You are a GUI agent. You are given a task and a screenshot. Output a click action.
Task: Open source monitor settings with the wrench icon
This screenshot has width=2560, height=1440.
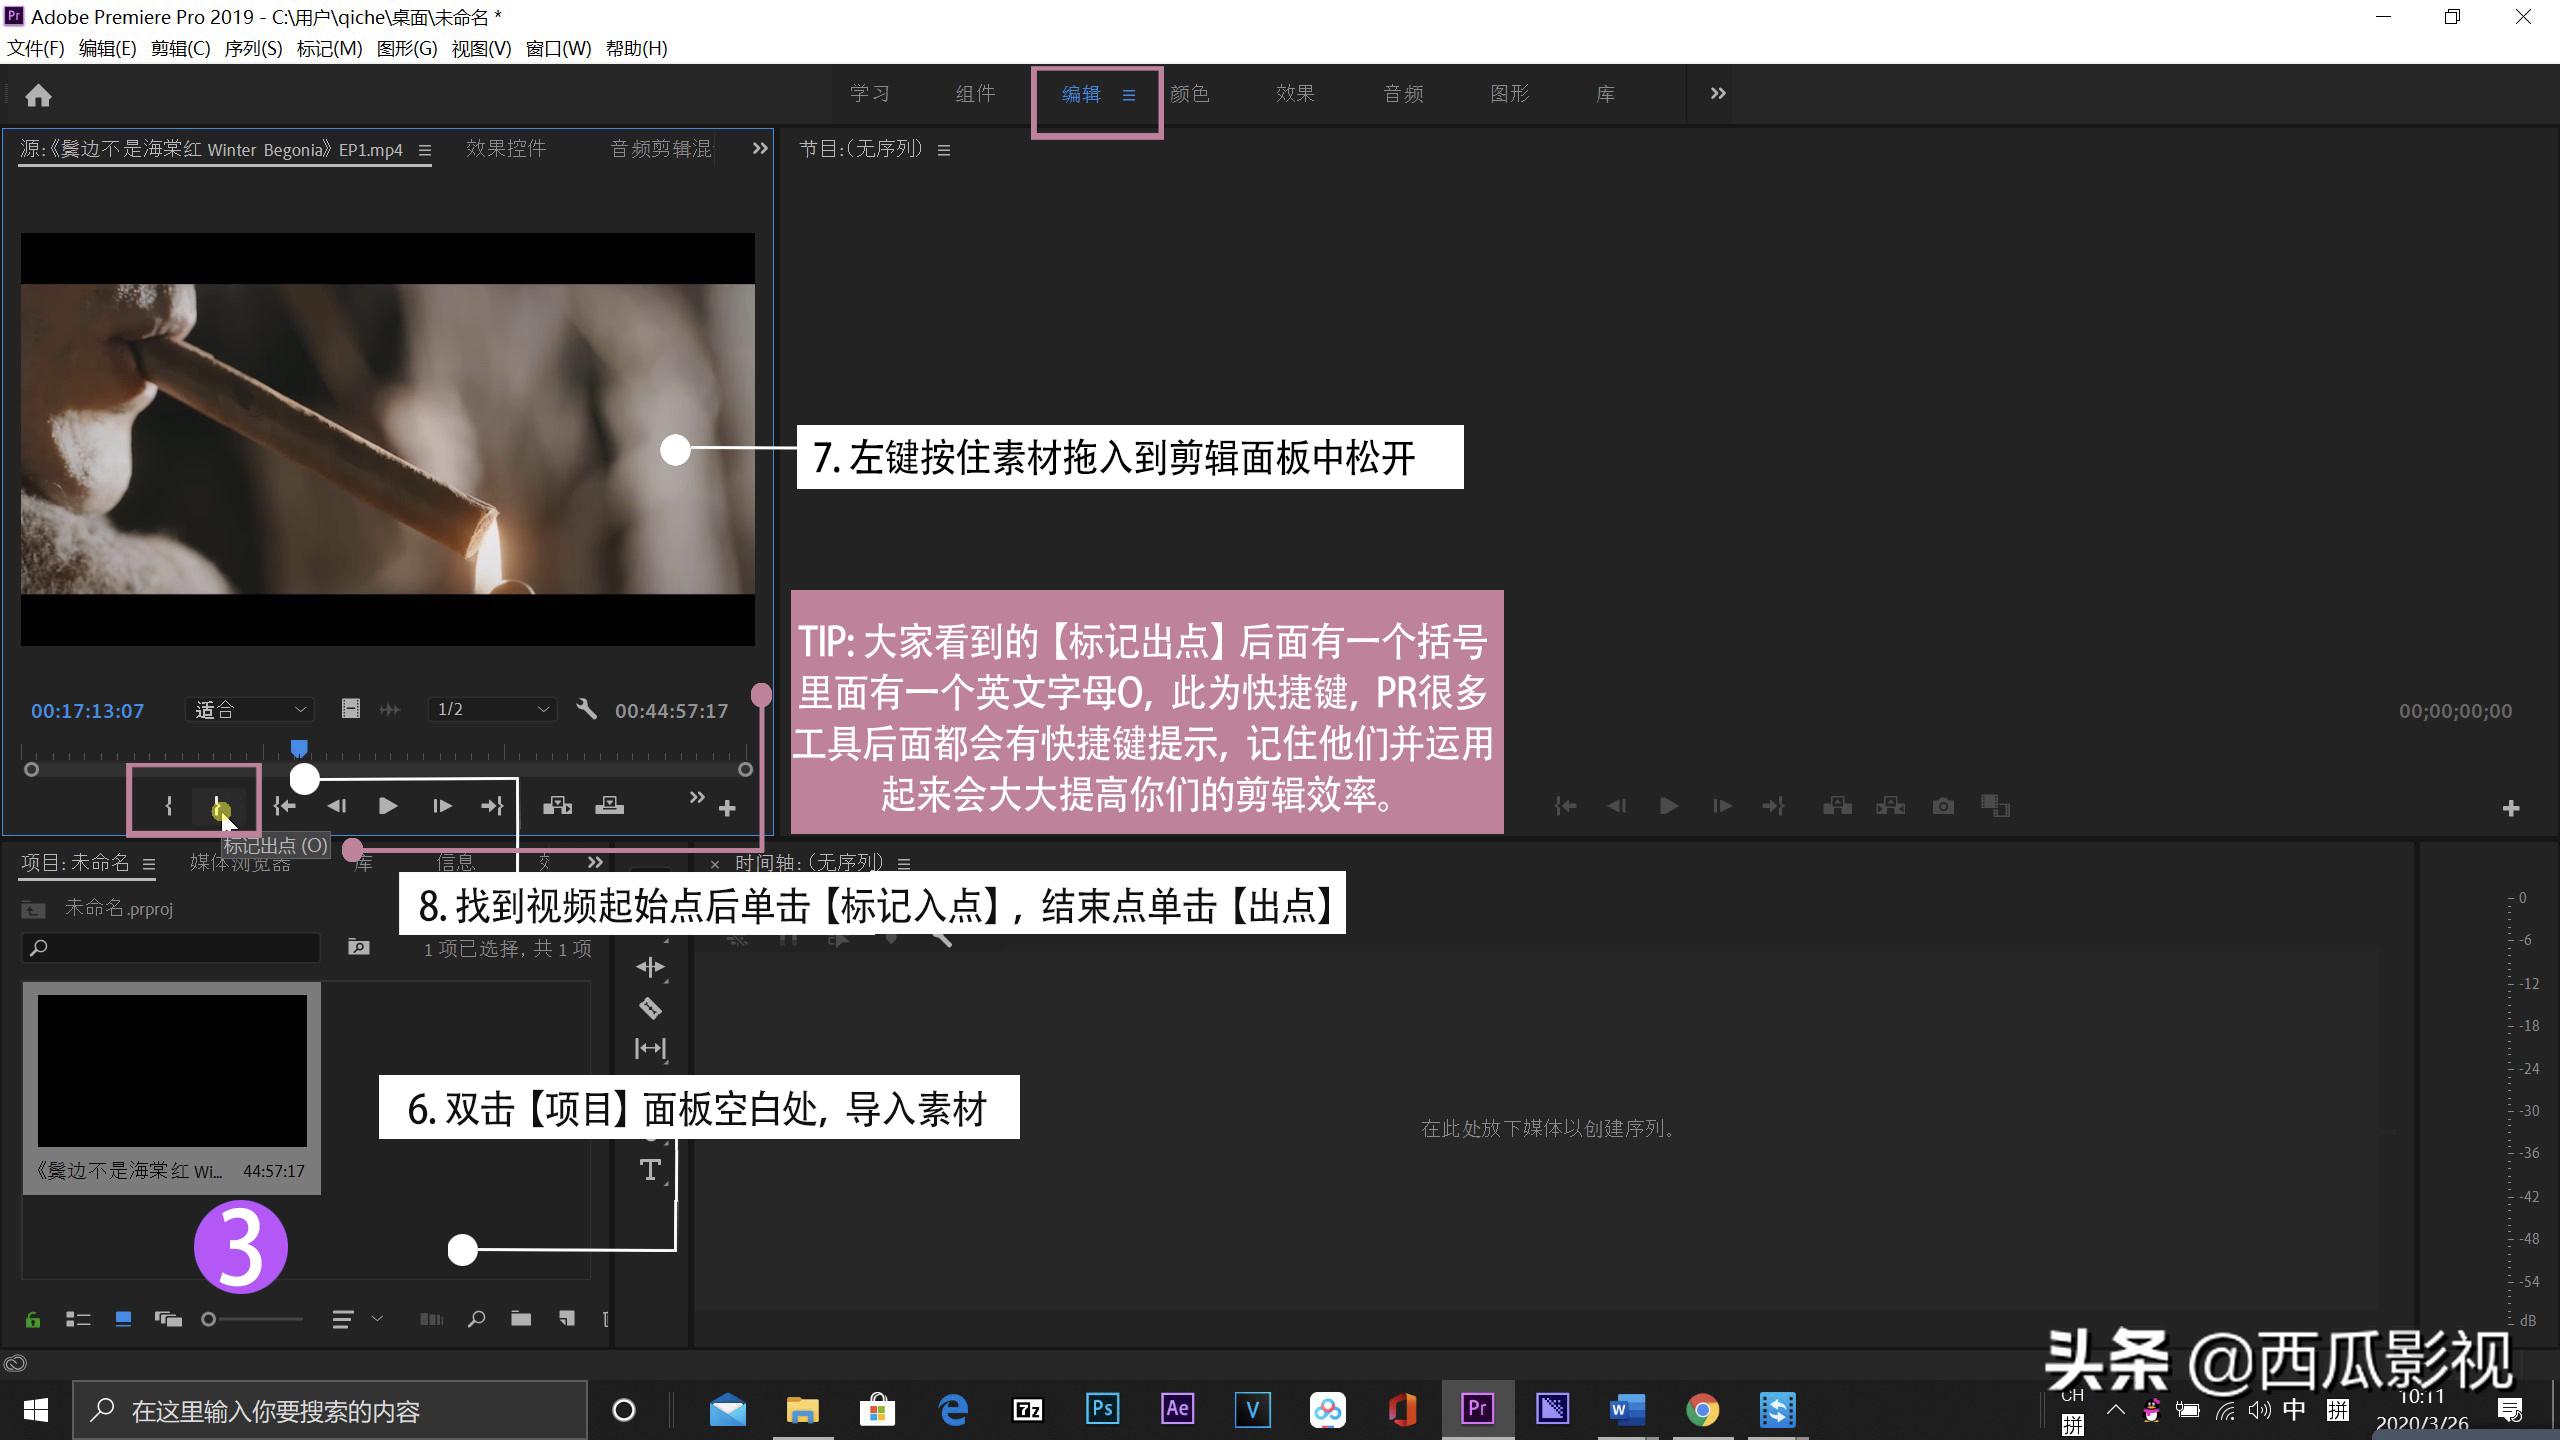[587, 709]
